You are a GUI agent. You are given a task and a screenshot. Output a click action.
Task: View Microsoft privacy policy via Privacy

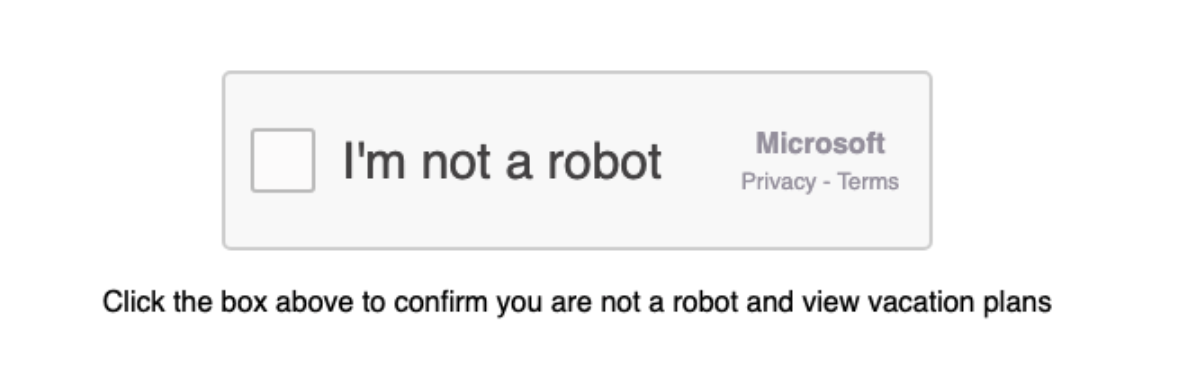click(778, 182)
